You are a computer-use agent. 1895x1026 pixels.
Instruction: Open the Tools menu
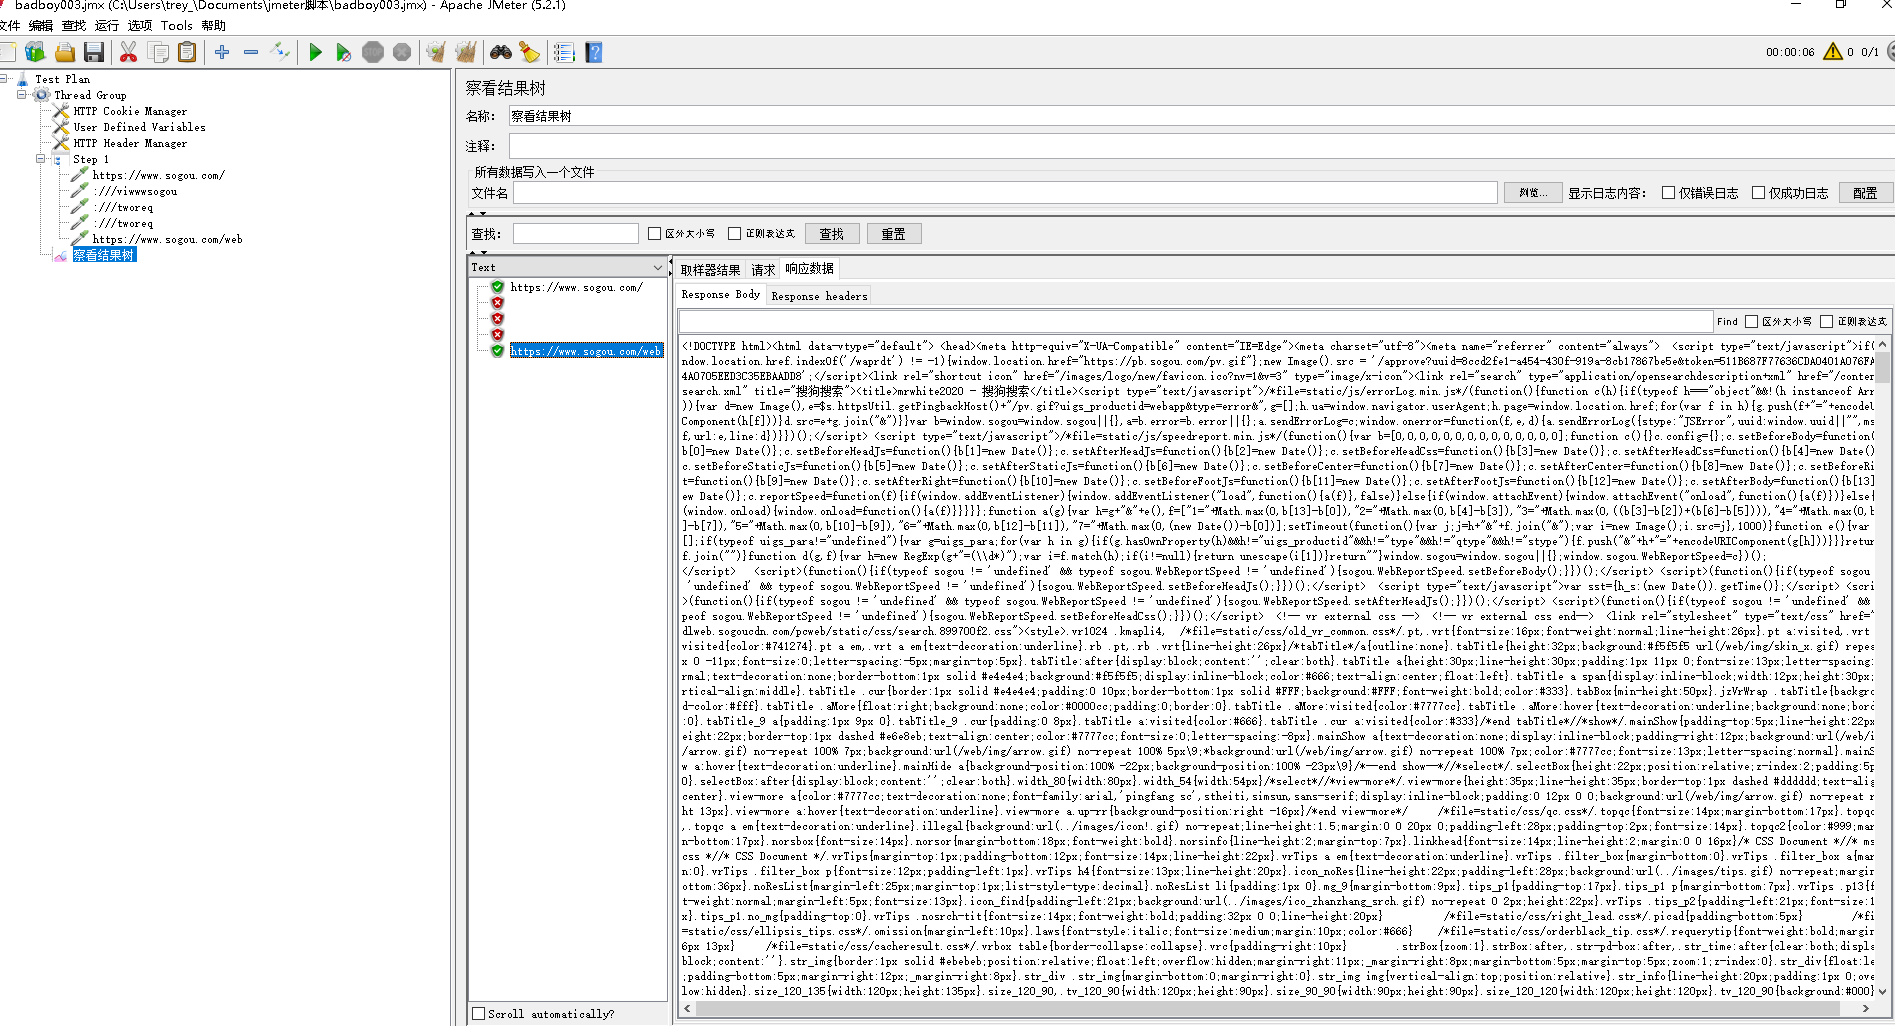tap(177, 26)
